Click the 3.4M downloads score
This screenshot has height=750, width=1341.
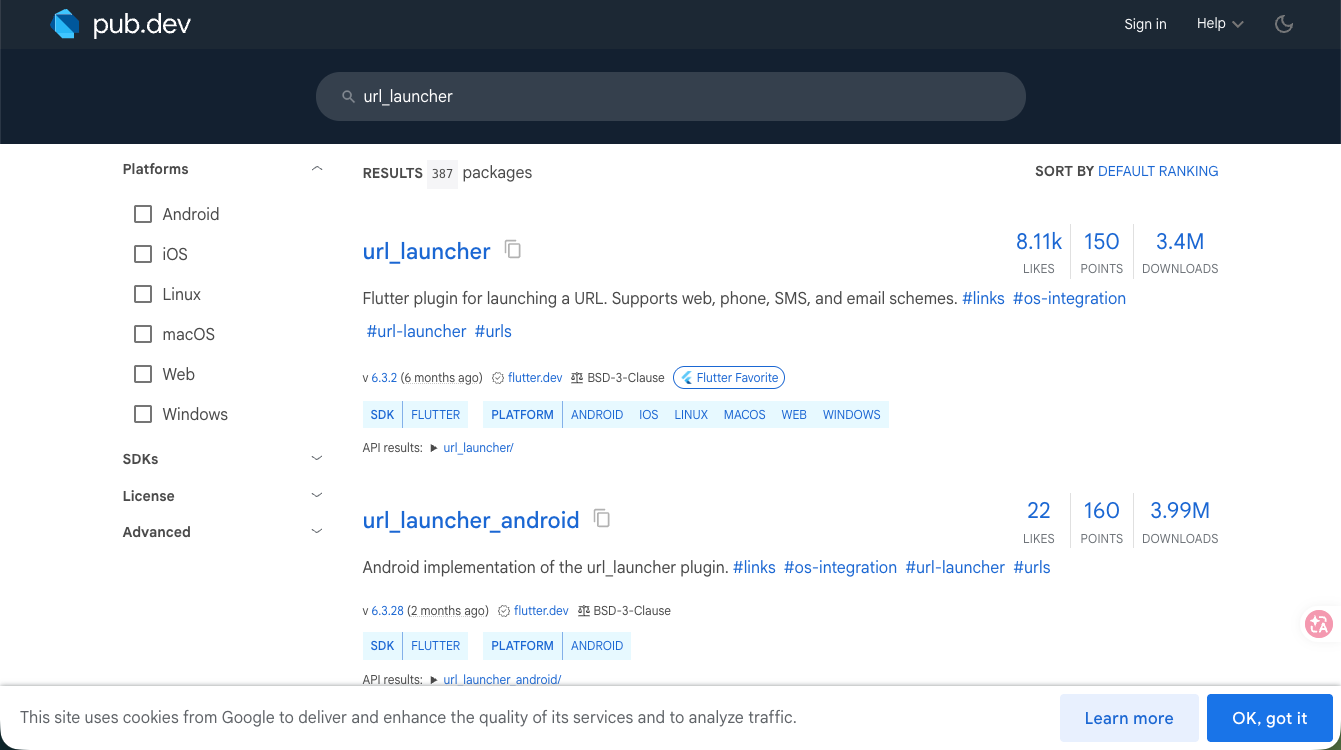click(x=1180, y=251)
